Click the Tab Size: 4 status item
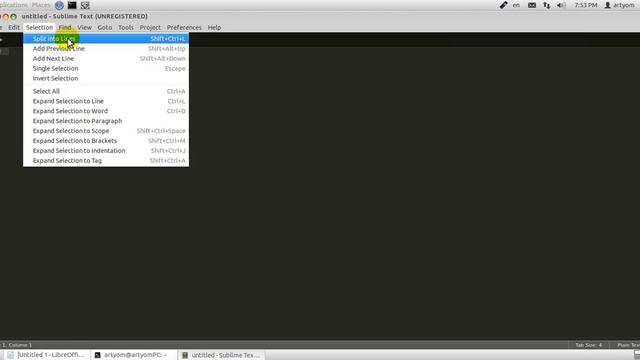The height and width of the screenshot is (360, 640). click(589, 345)
